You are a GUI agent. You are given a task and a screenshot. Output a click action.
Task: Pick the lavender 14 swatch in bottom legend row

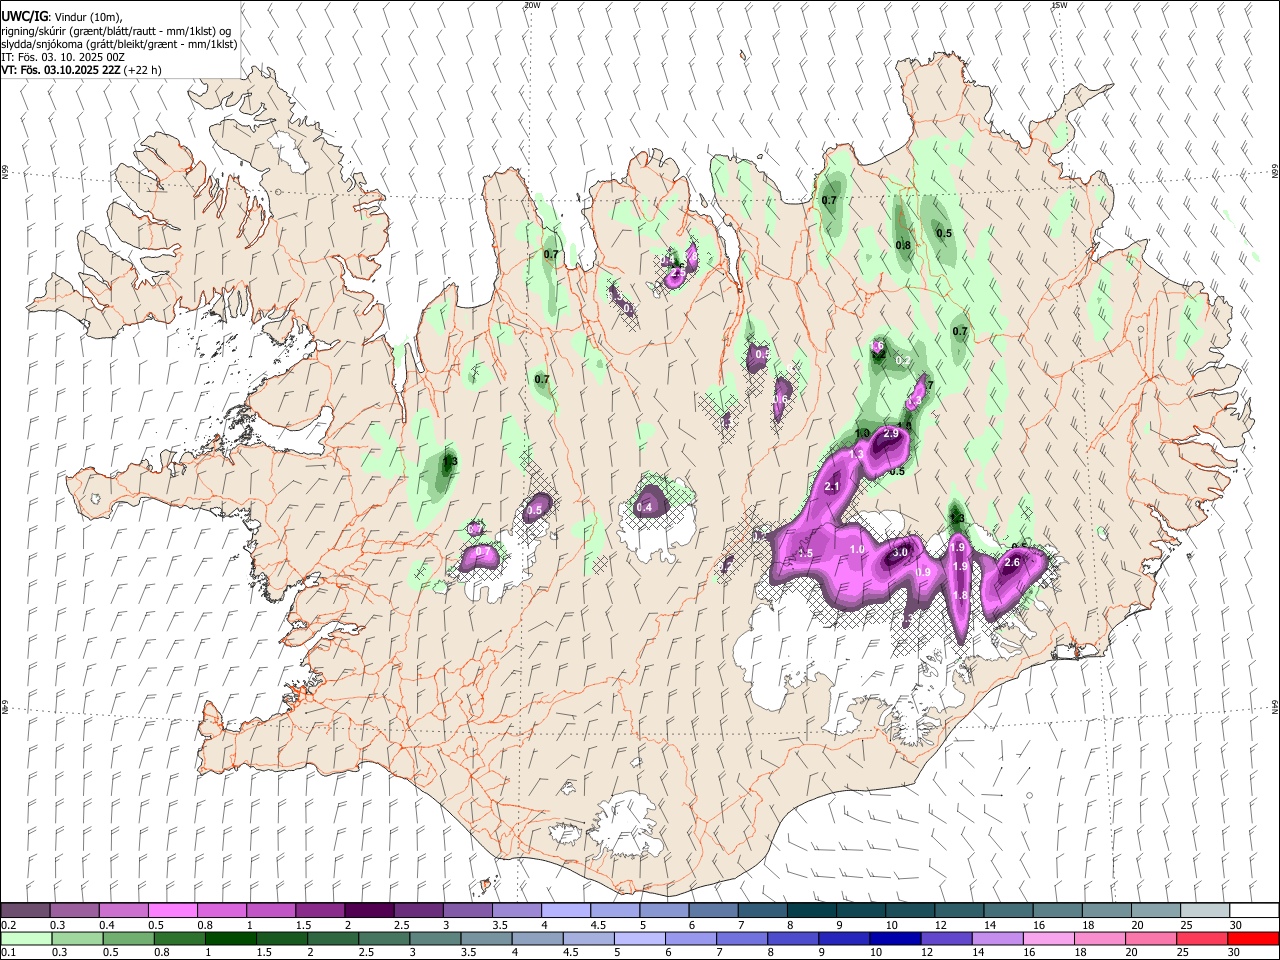click(x=997, y=938)
